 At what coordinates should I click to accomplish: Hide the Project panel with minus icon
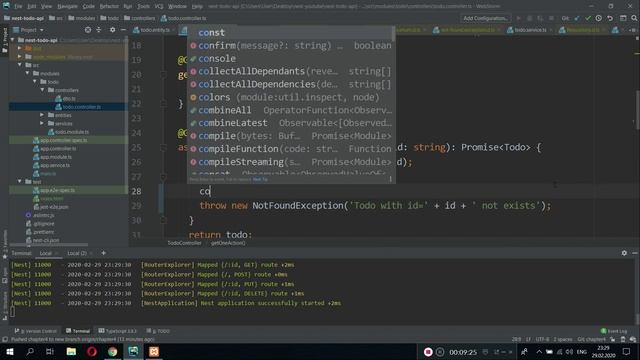(123, 30)
